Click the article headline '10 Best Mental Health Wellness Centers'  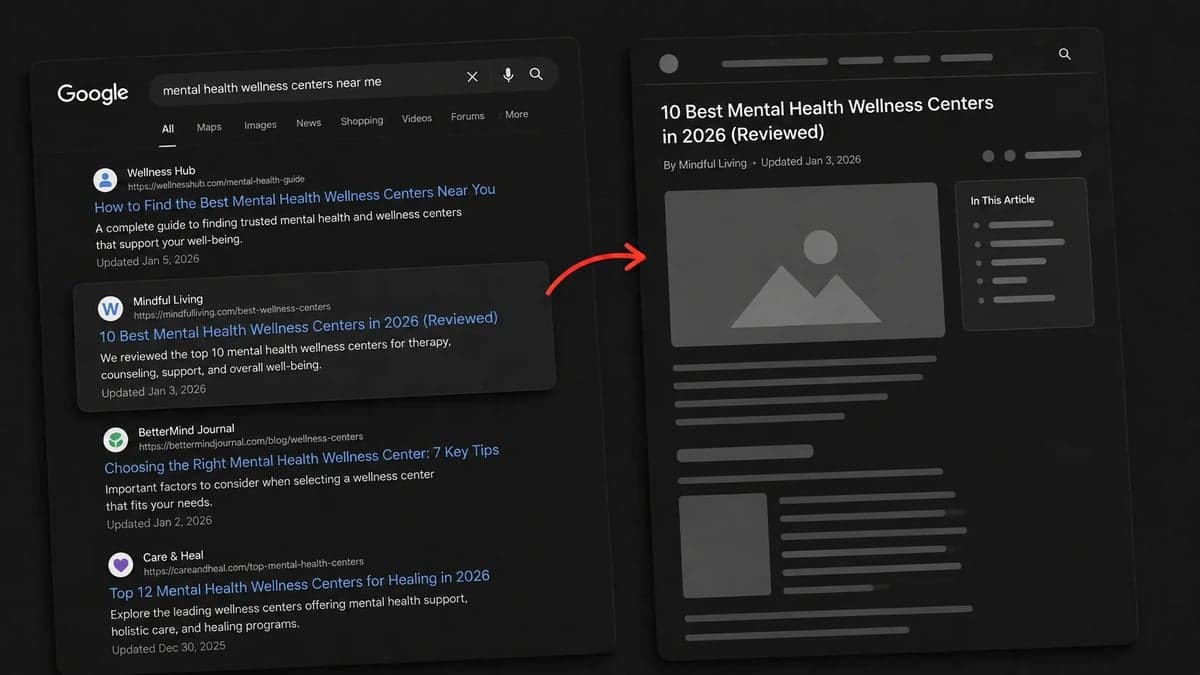click(x=827, y=118)
